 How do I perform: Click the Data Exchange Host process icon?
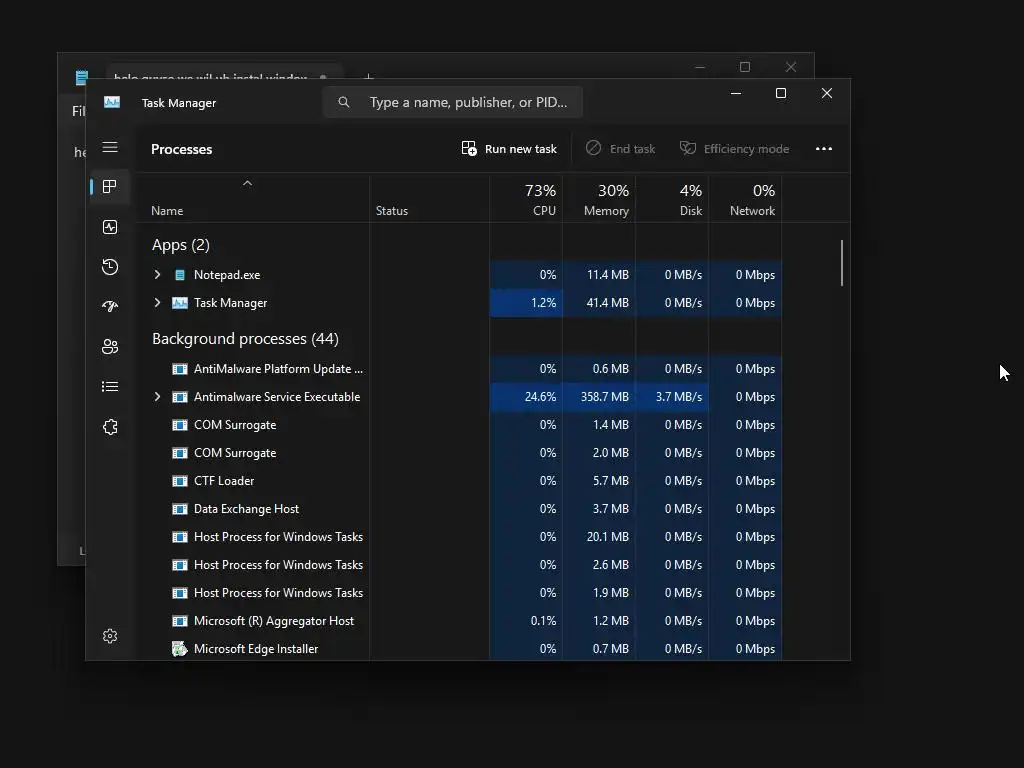180,509
